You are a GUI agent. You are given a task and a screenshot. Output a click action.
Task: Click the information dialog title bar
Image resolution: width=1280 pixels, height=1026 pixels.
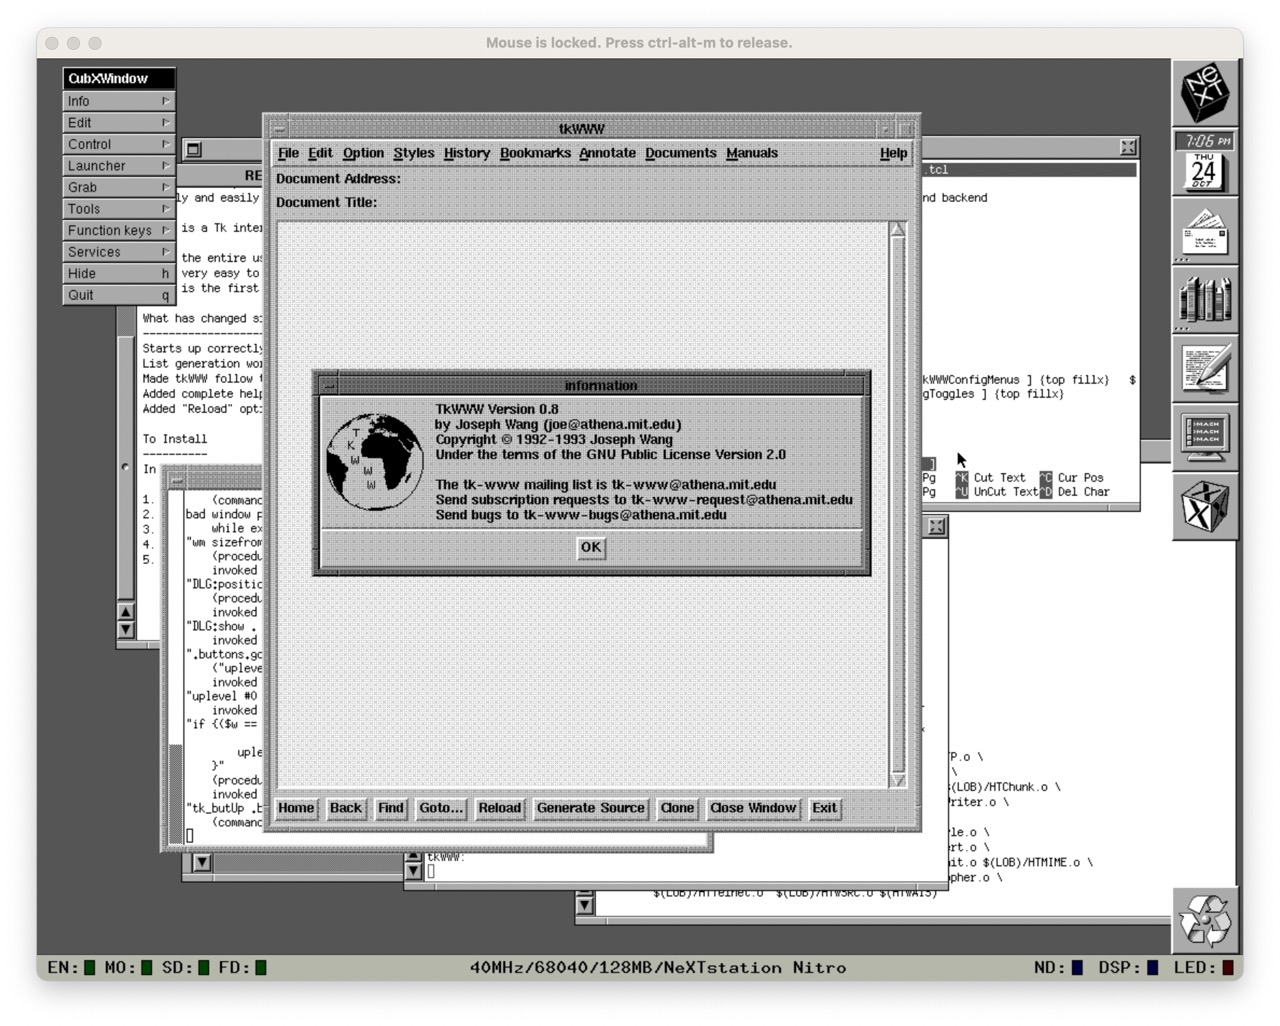[600, 385]
